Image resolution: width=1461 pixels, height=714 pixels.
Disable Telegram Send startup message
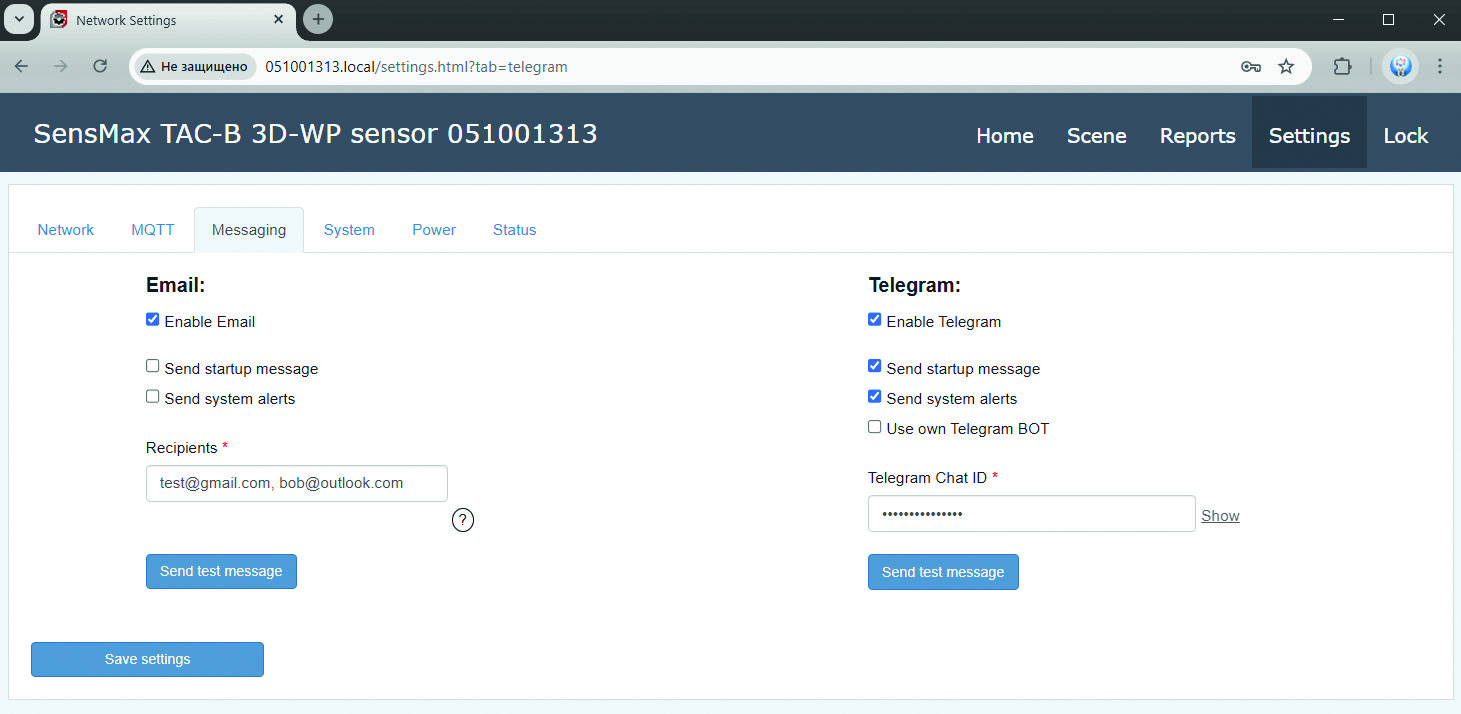point(875,366)
